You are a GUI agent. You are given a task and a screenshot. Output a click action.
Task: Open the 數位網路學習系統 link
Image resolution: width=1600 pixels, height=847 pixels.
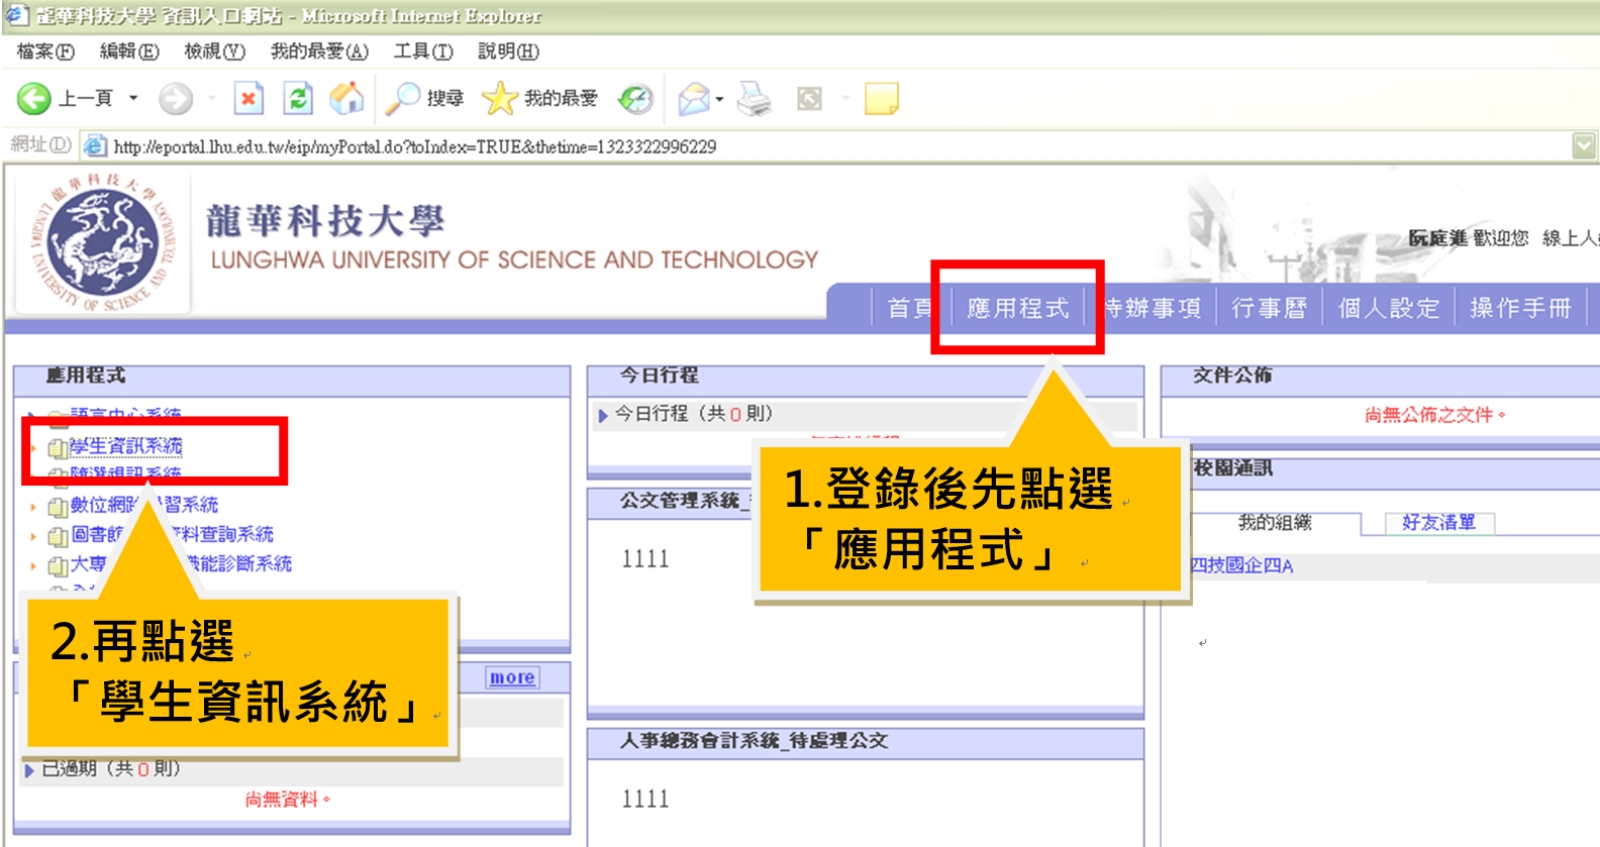coord(144,505)
